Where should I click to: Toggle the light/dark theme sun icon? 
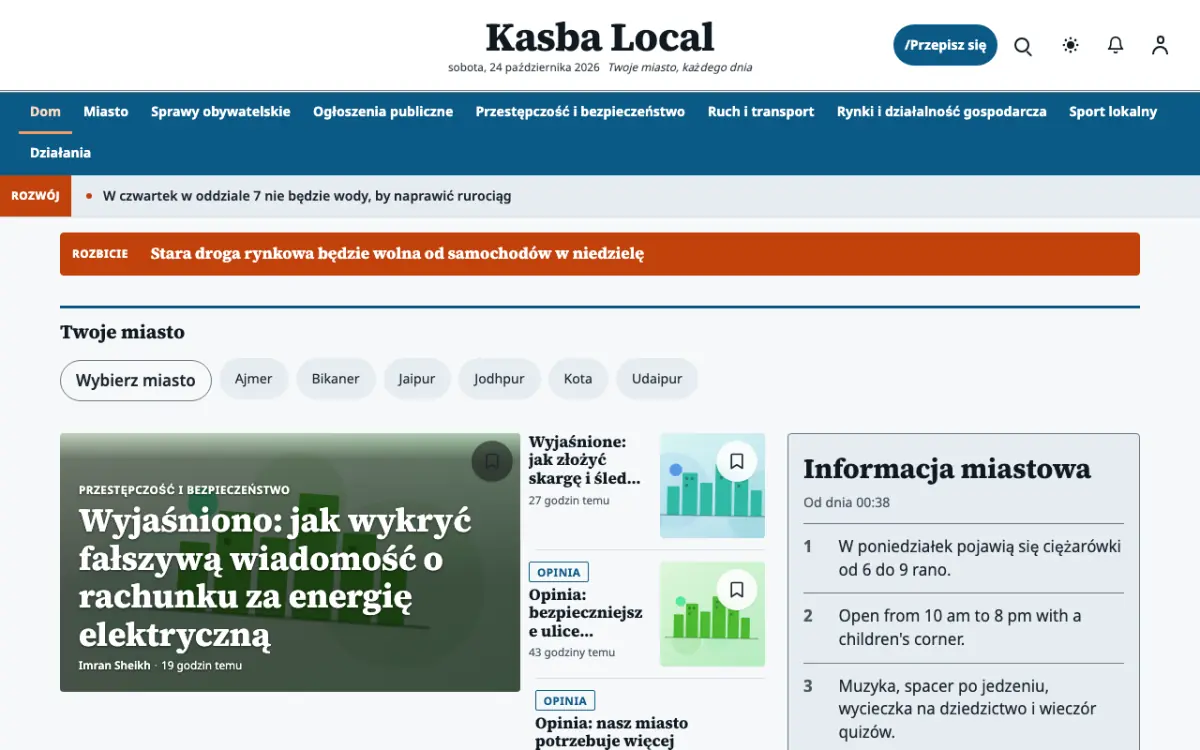(x=1071, y=45)
